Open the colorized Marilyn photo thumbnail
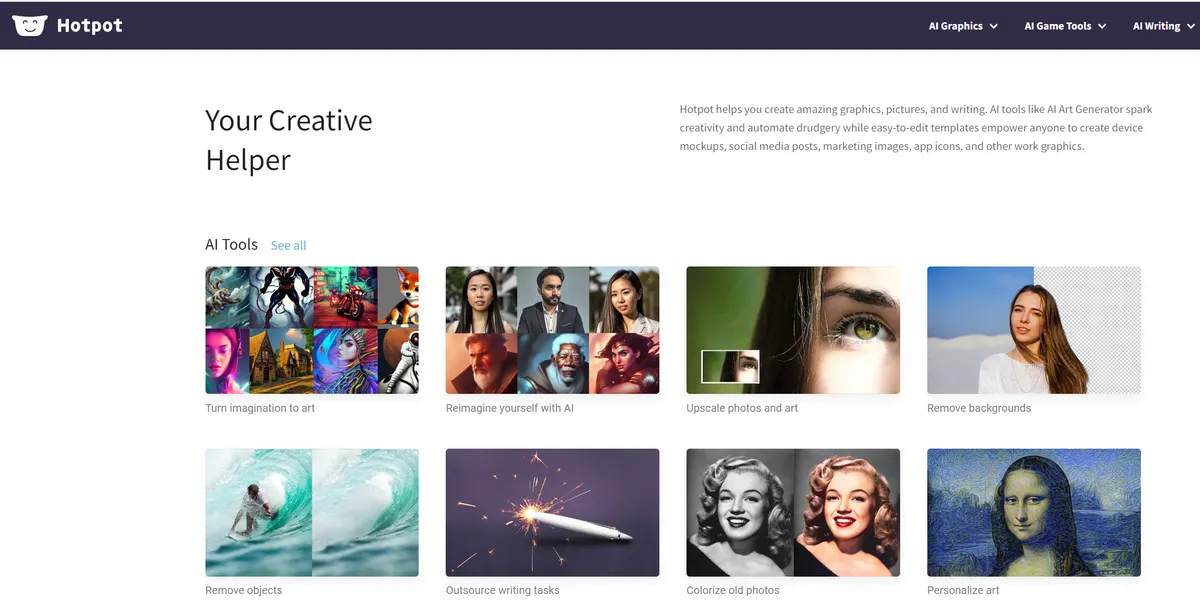Screen dimensions: 1200x611 [x=793, y=512]
